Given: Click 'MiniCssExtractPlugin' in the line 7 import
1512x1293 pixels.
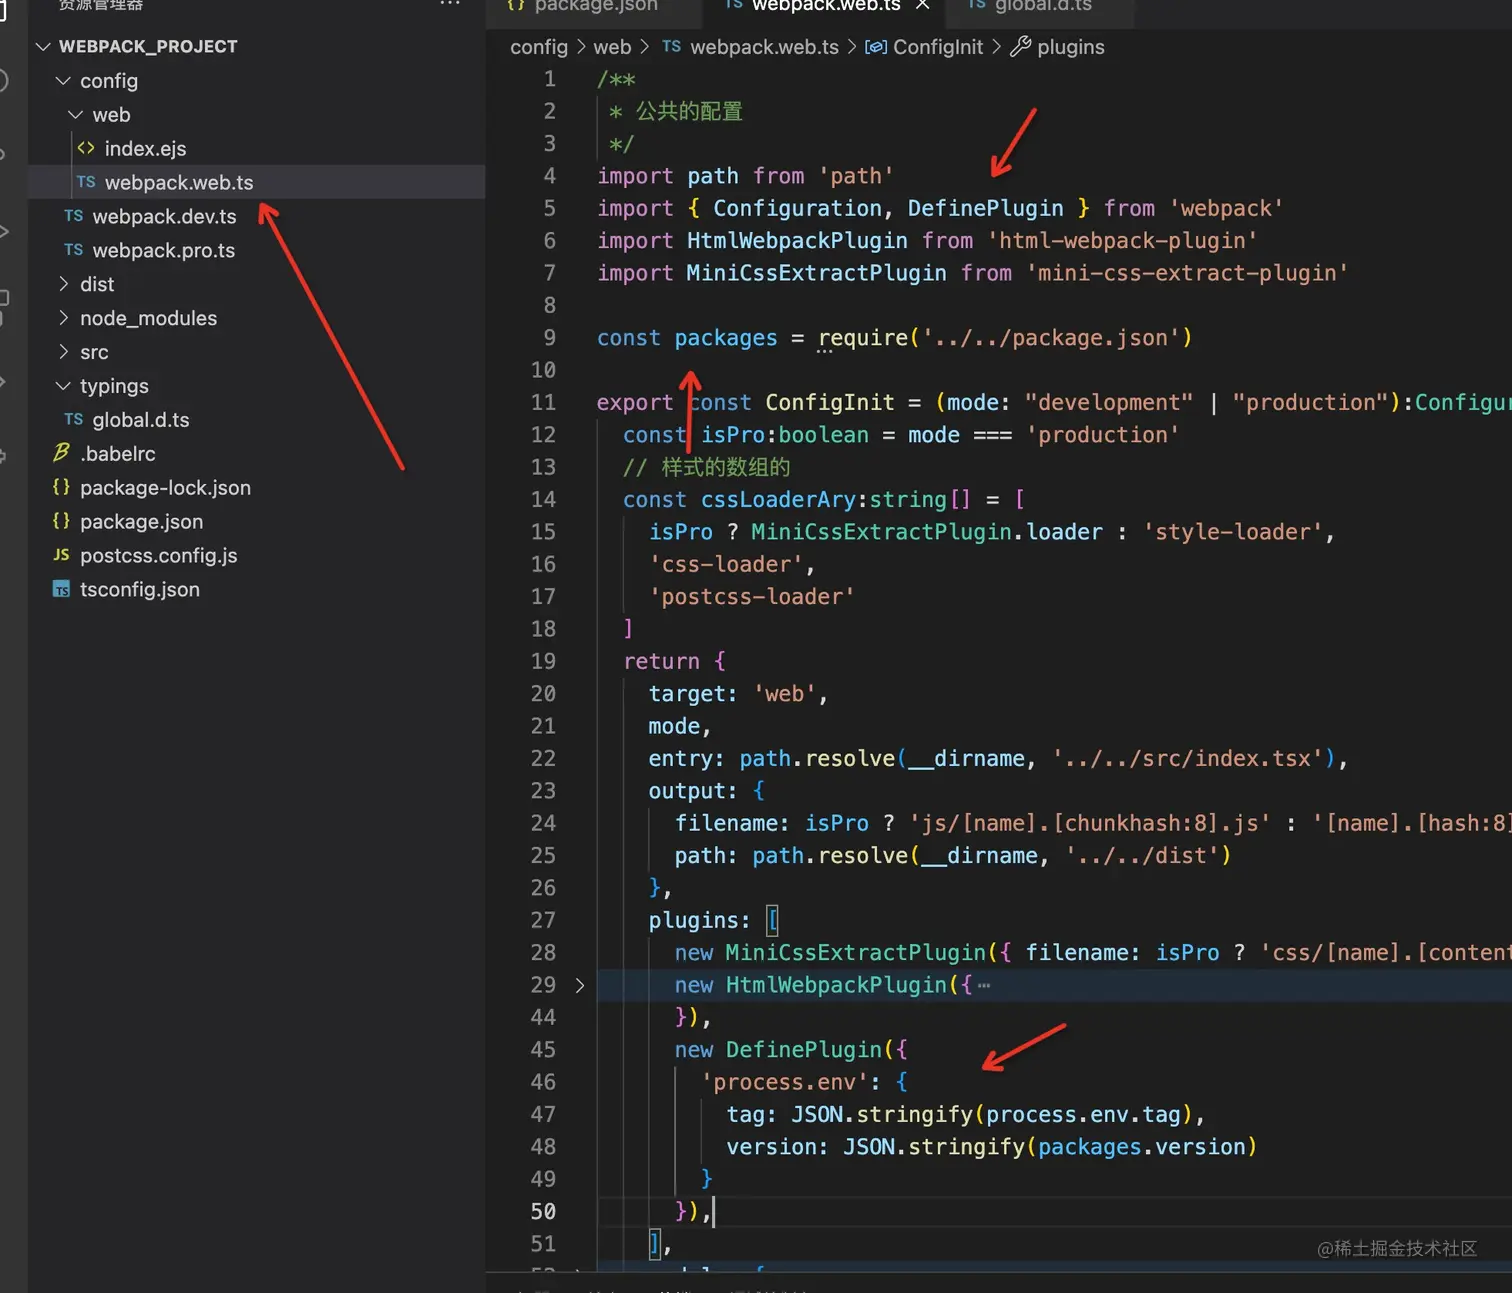Looking at the screenshot, I should (x=816, y=273).
